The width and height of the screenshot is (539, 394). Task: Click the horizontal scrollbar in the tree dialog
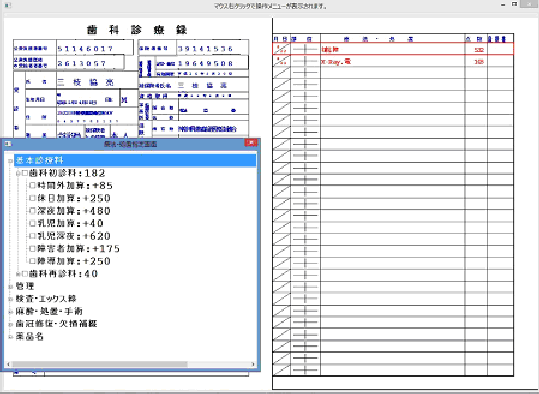click(131, 364)
